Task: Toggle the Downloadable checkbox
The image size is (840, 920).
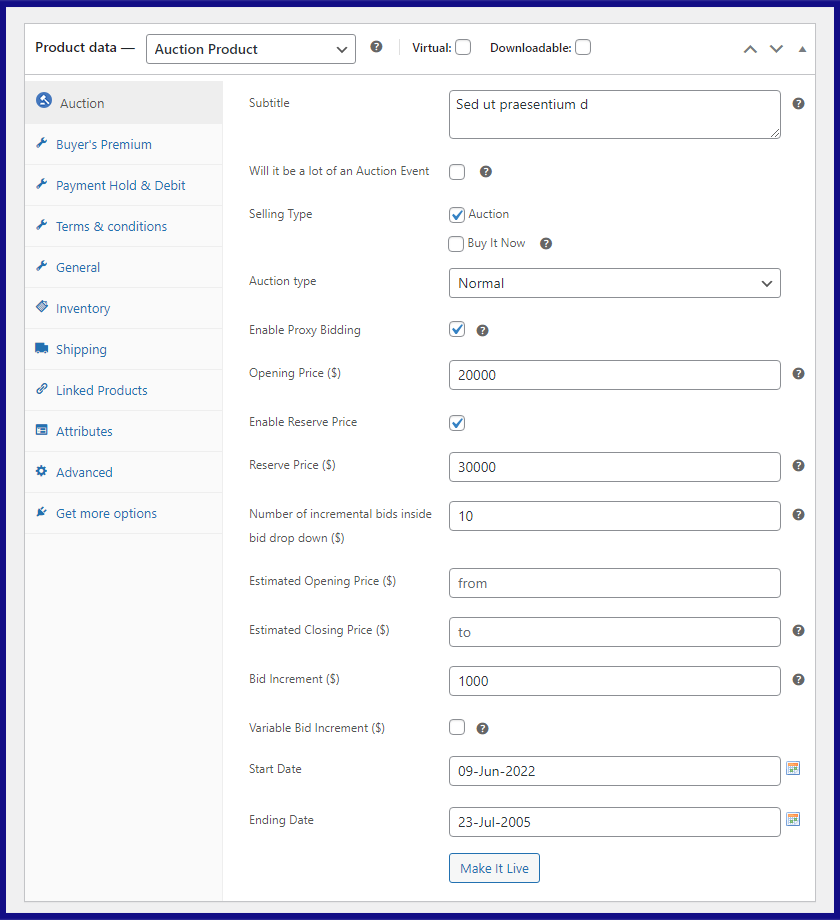Action: click(x=583, y=47)
